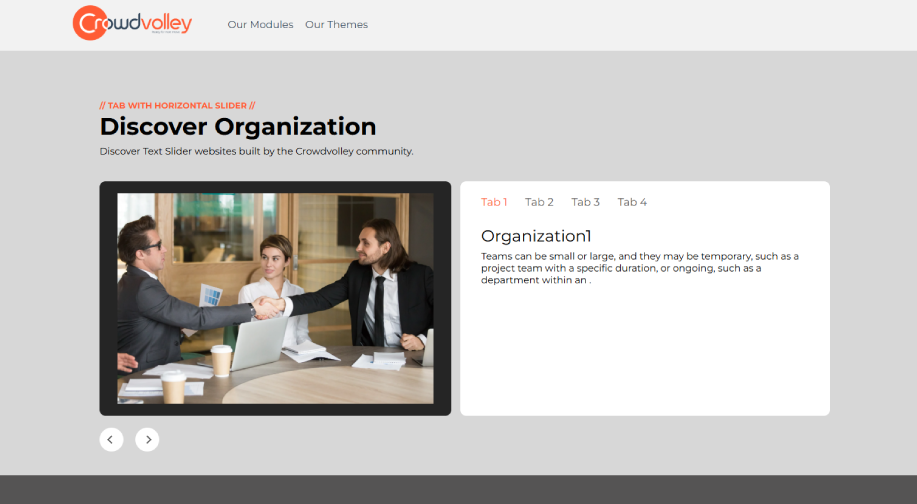Advance to the next slide arrow
917x504 pixels.
click(x=147, y=439)
